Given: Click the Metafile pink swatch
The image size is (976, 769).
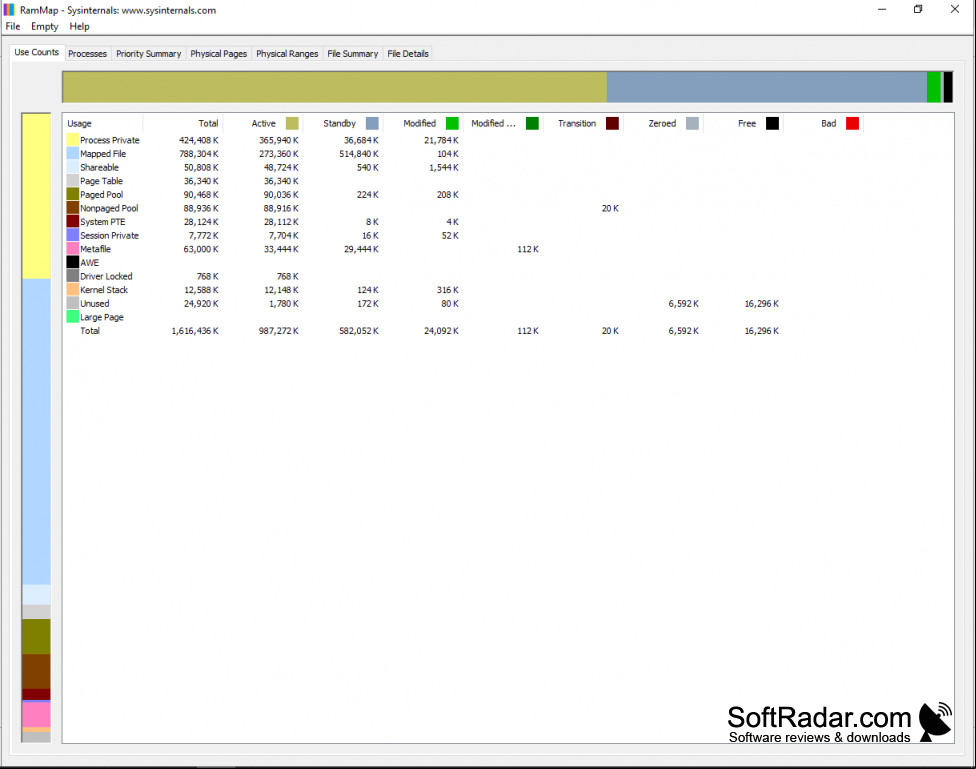Looking at the screenshot, I should tap(73, 248).
